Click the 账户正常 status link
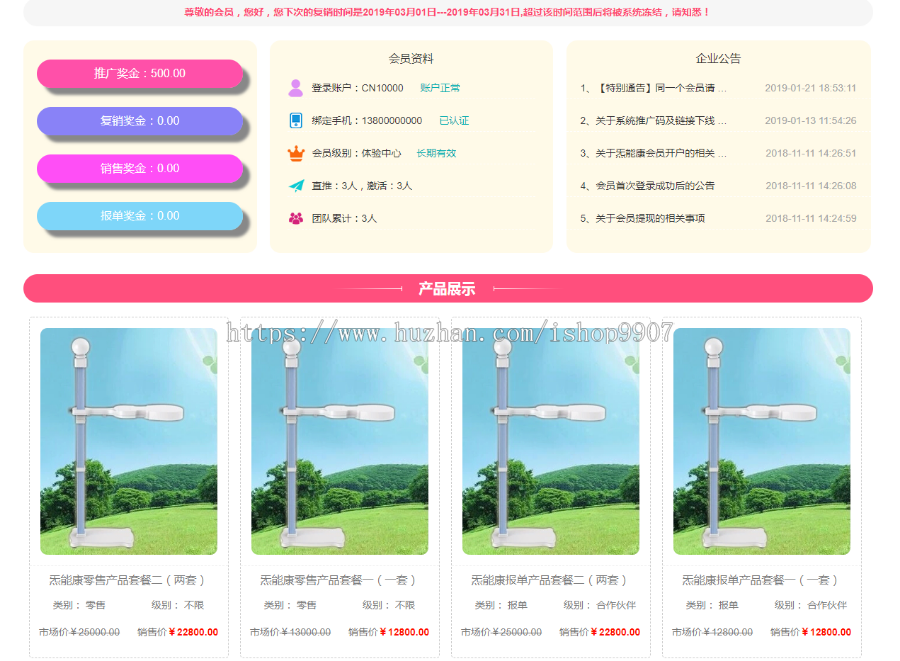 pyautogui.click(x=440, y=88)
